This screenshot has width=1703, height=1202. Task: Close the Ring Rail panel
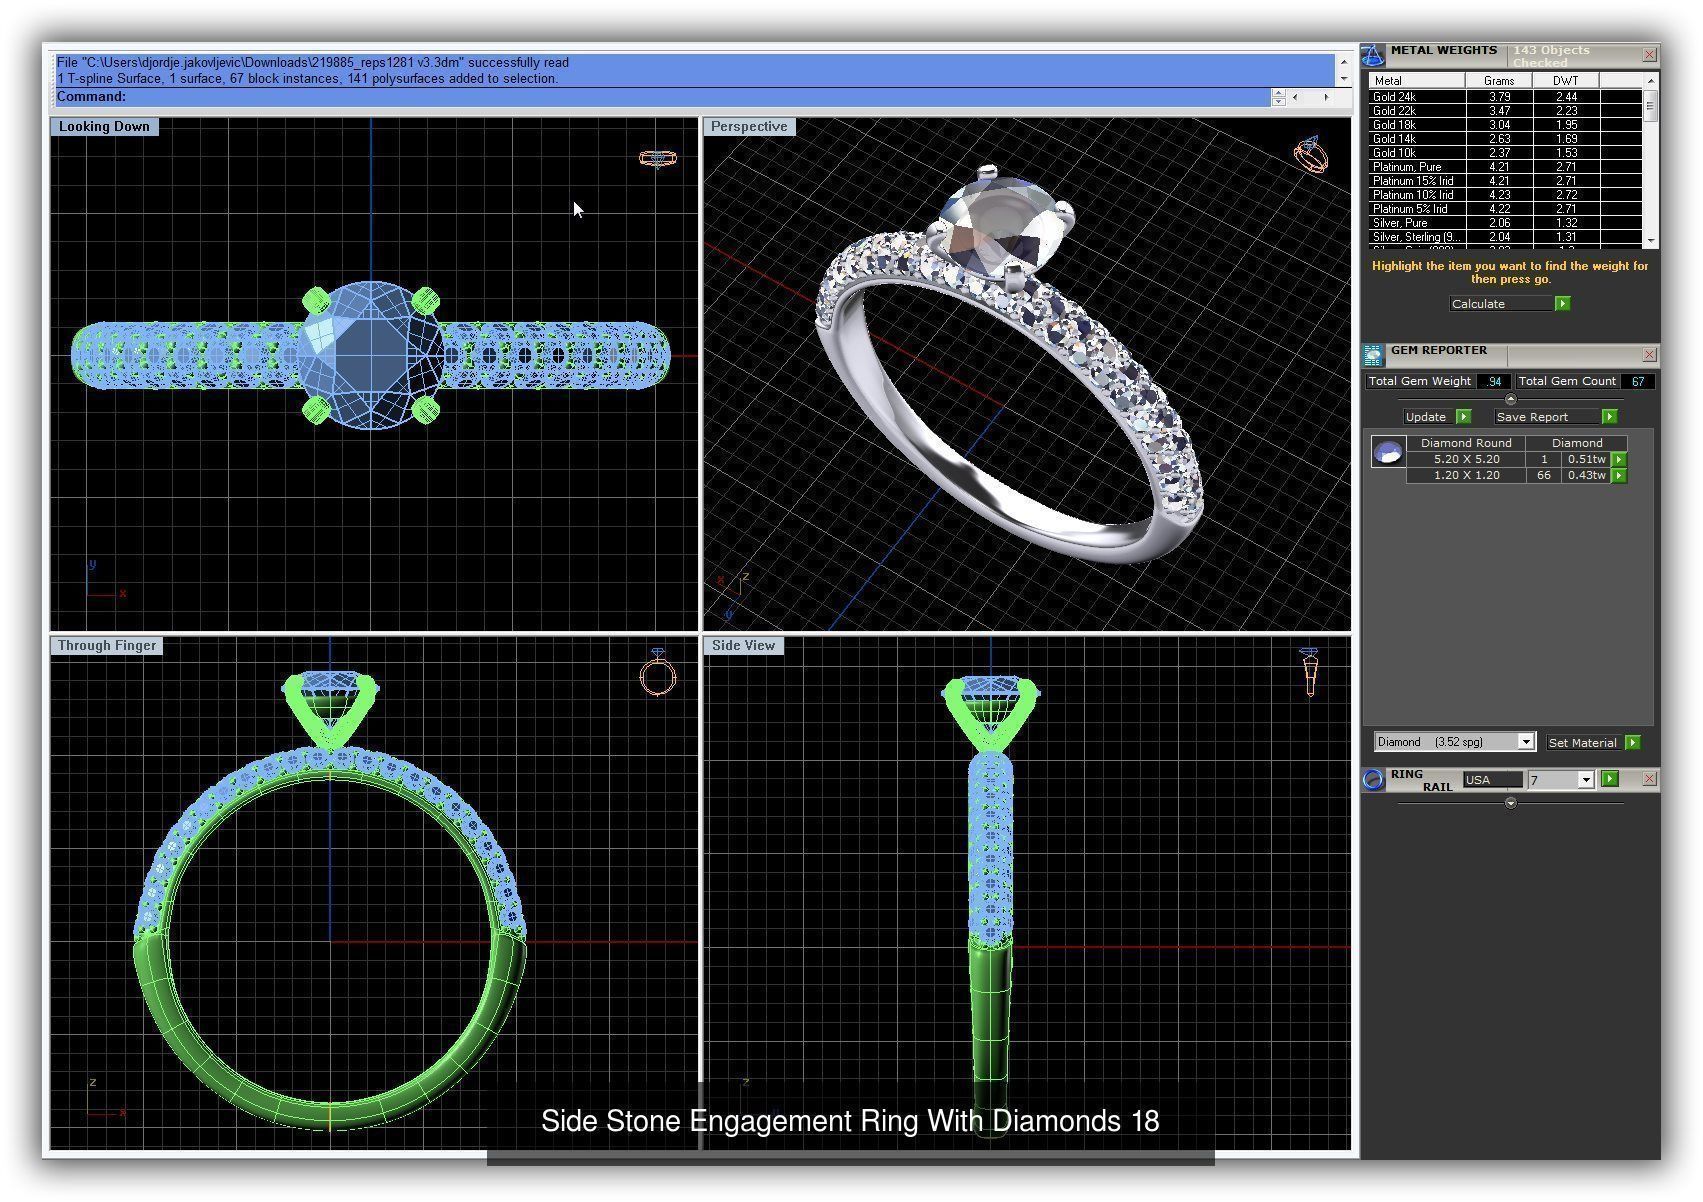tap(1650, 779)
